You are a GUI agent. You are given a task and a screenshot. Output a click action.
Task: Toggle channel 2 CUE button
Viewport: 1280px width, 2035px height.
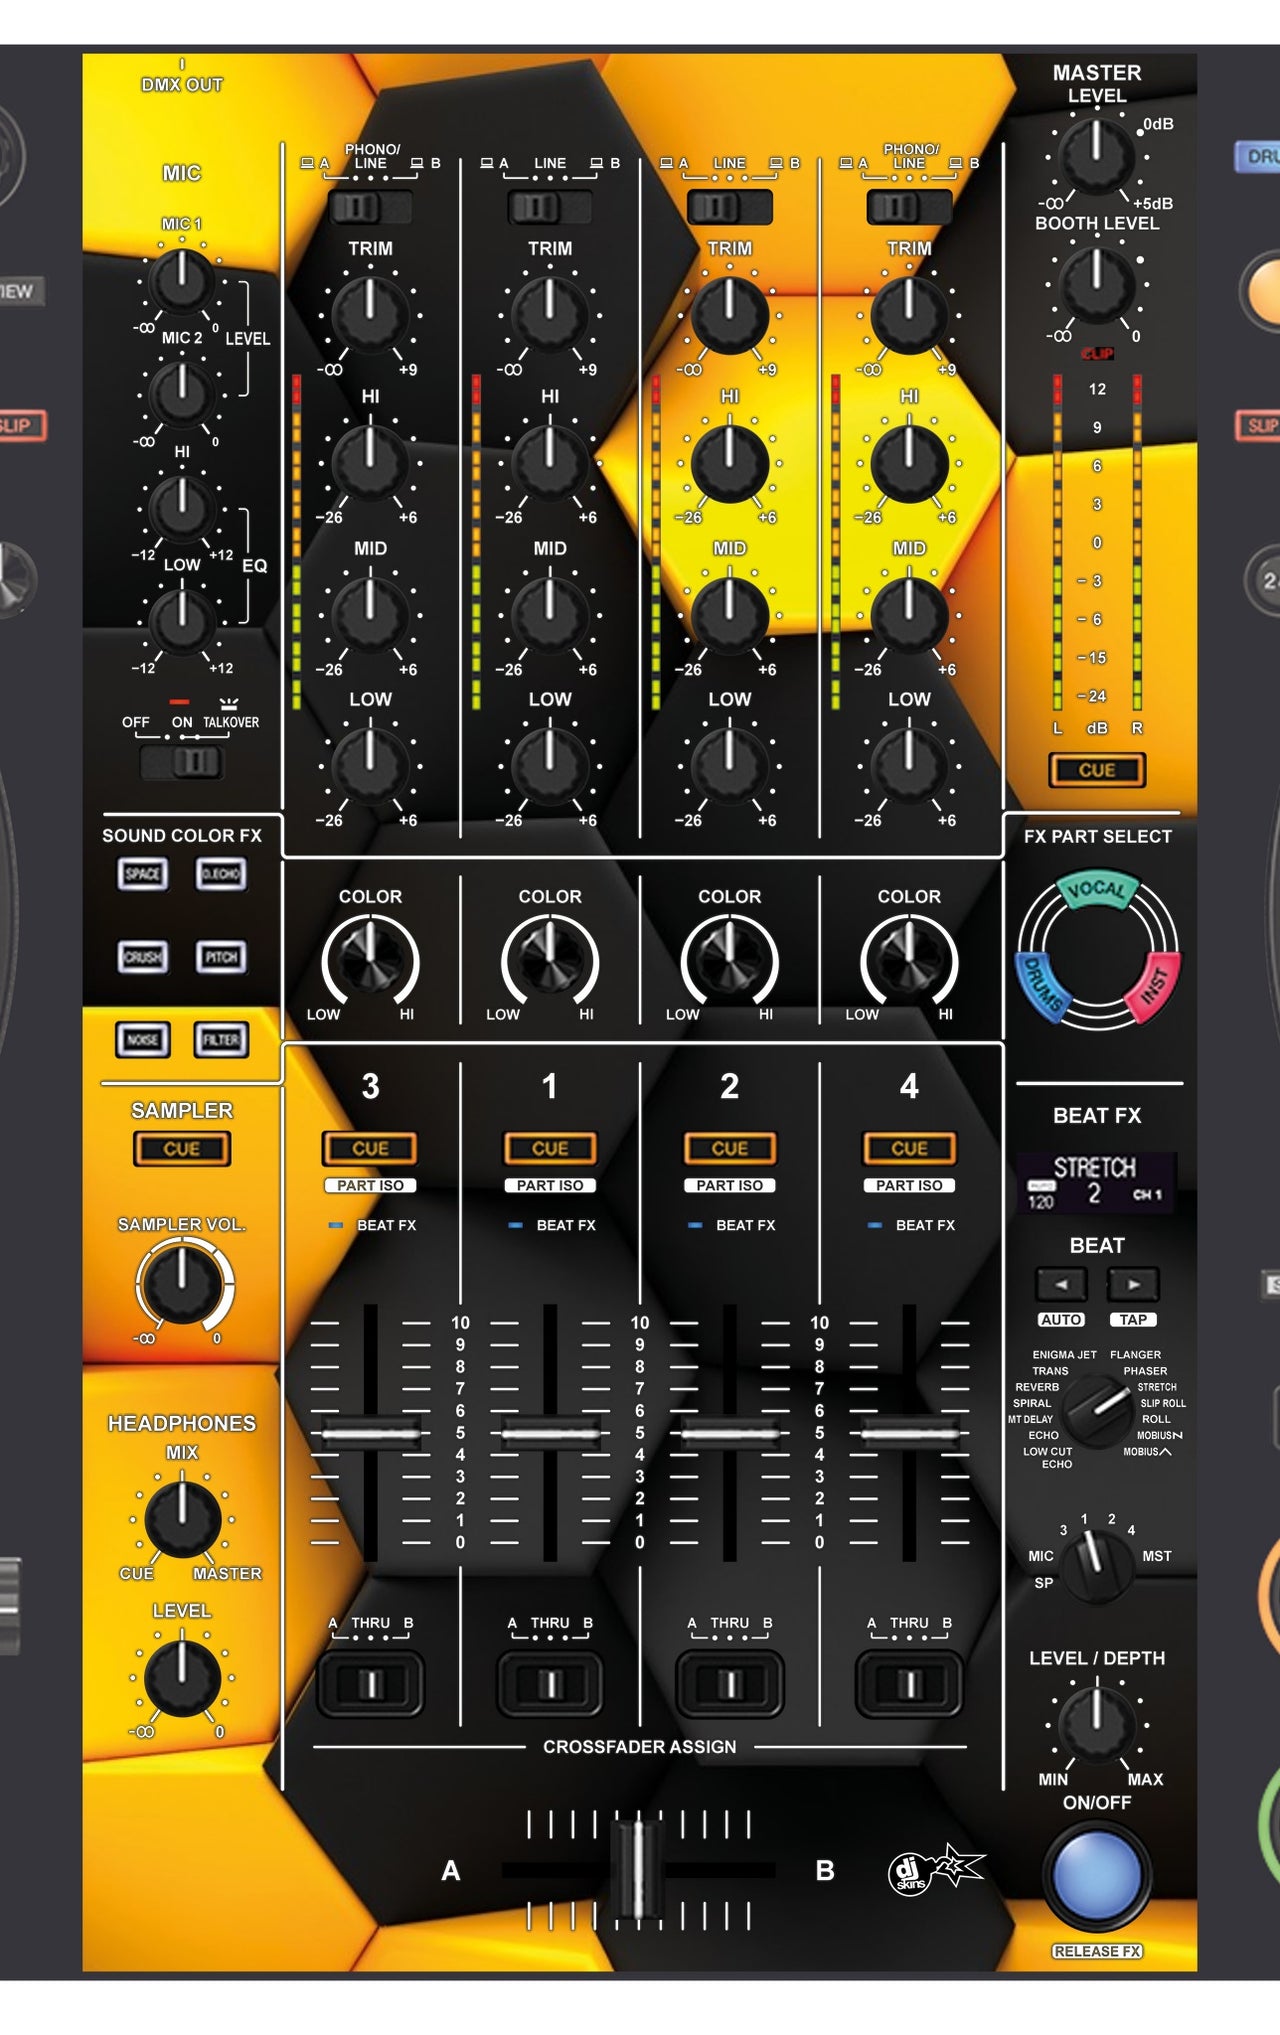(730, 1149)
